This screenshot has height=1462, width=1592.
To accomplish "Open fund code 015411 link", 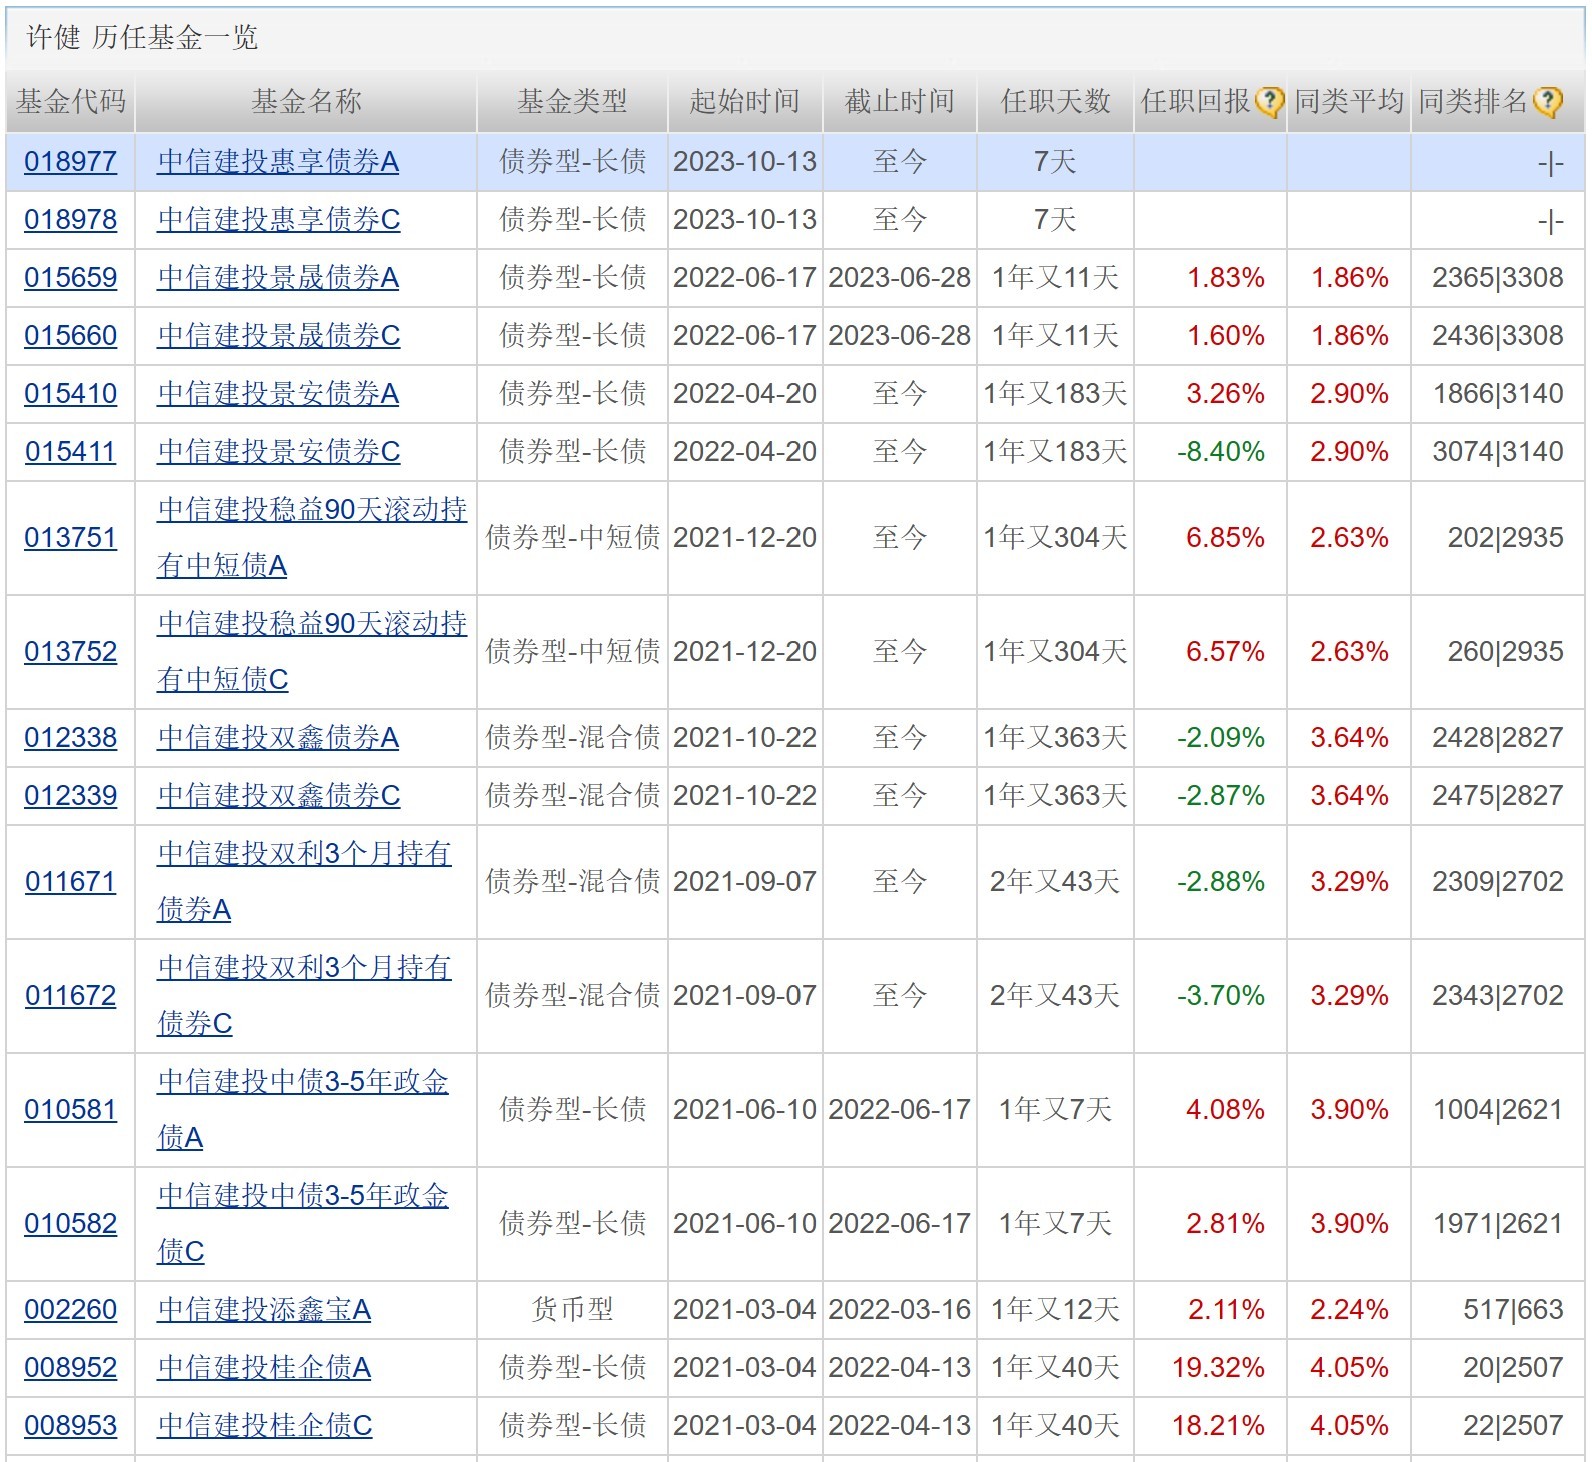I will (x=70, y=452).
